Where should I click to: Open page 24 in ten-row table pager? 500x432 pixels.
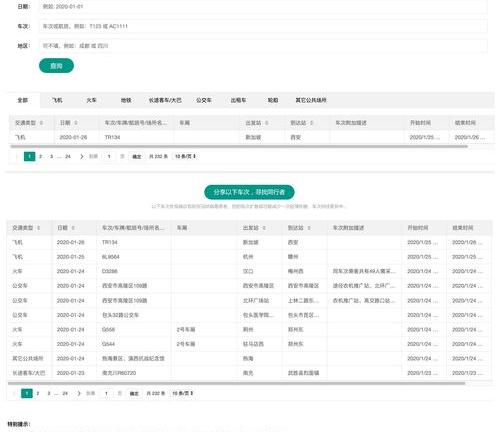(65, 393)
